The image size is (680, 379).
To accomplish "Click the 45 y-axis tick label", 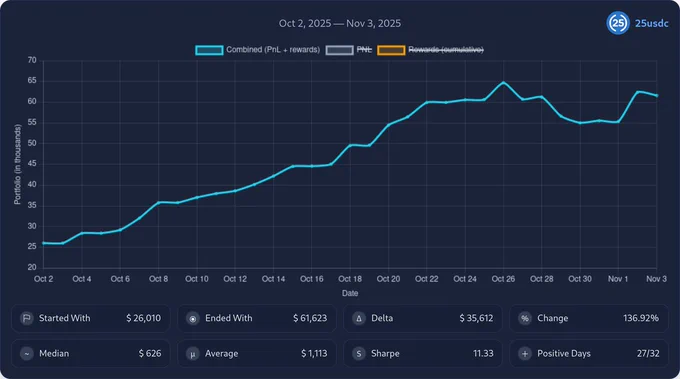I will (32, 164).
